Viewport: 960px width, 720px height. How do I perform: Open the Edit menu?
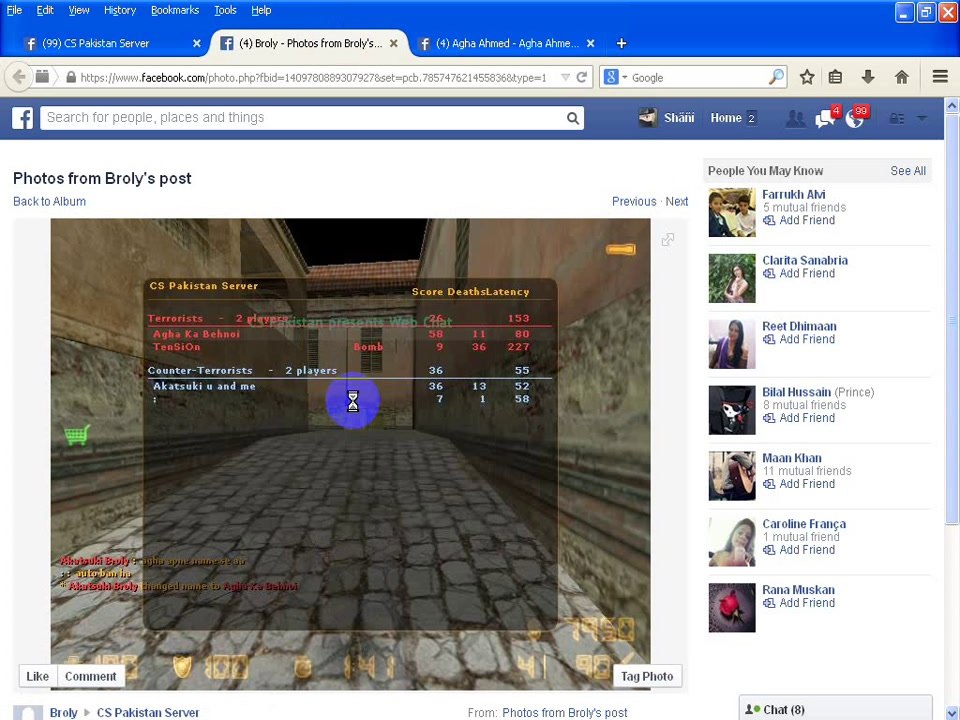point(45,10)
